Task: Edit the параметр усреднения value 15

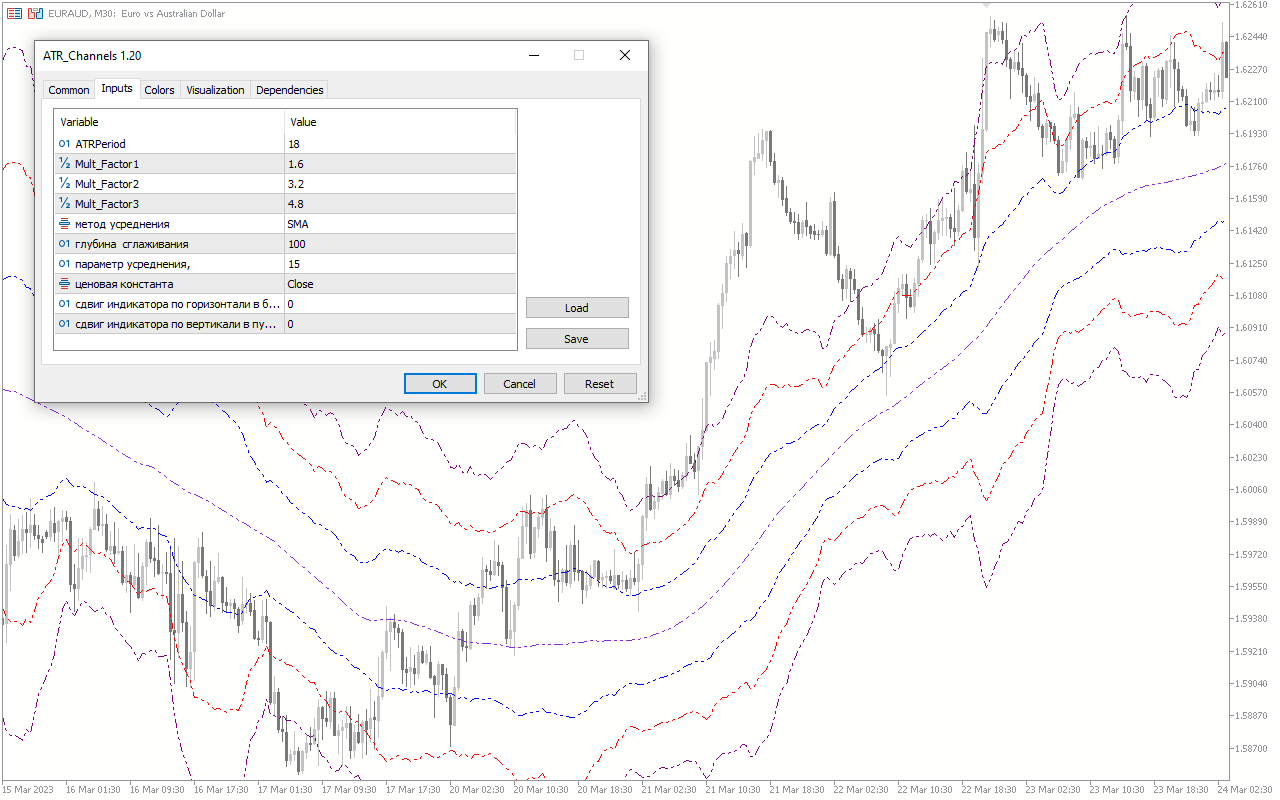Action: coord(400,264)
